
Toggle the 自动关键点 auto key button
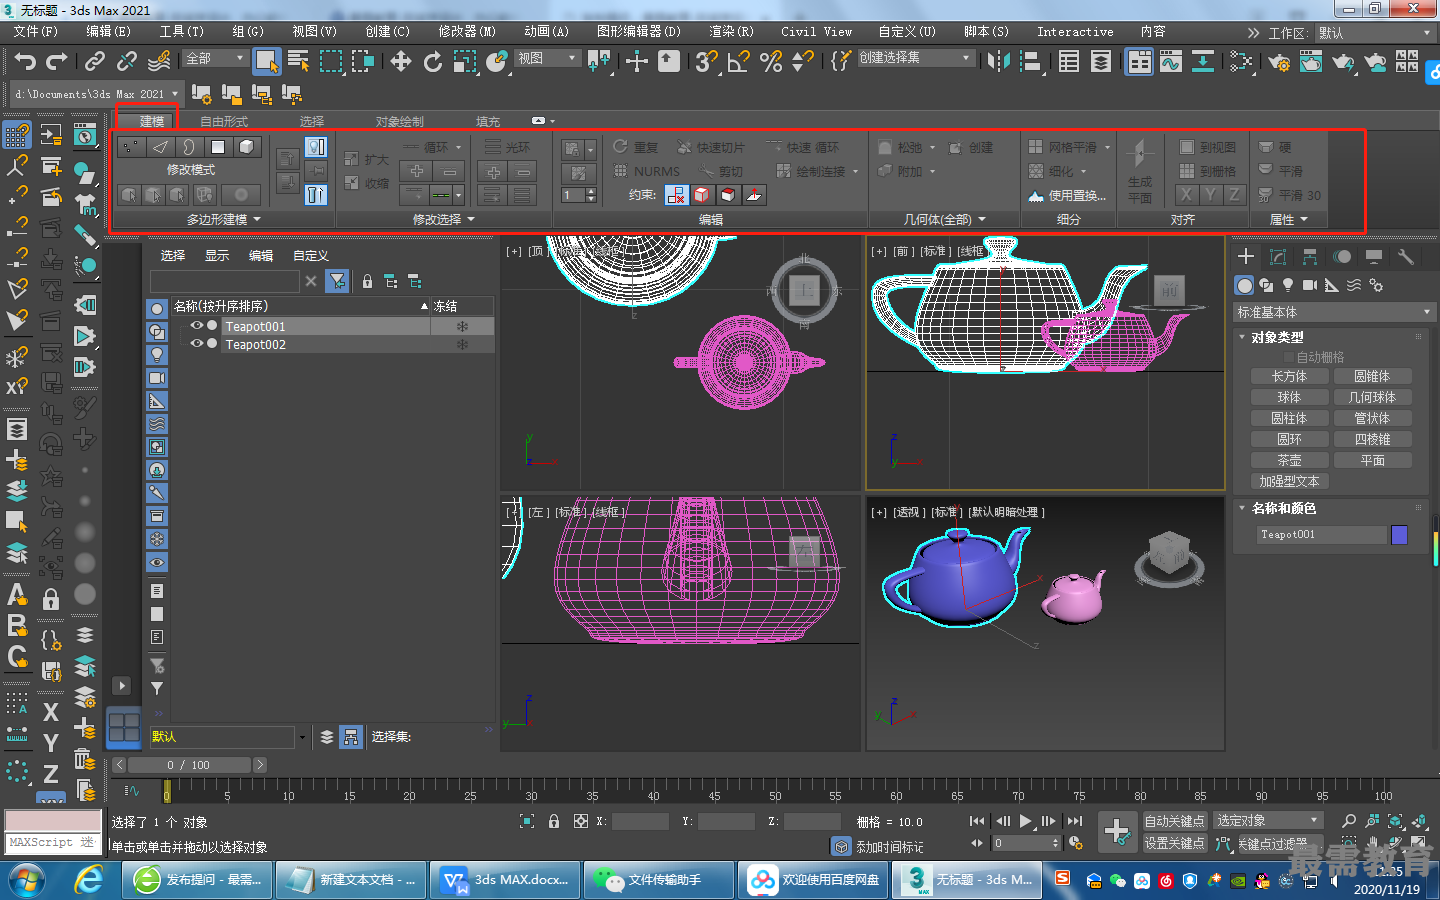tap(1174, 821)
